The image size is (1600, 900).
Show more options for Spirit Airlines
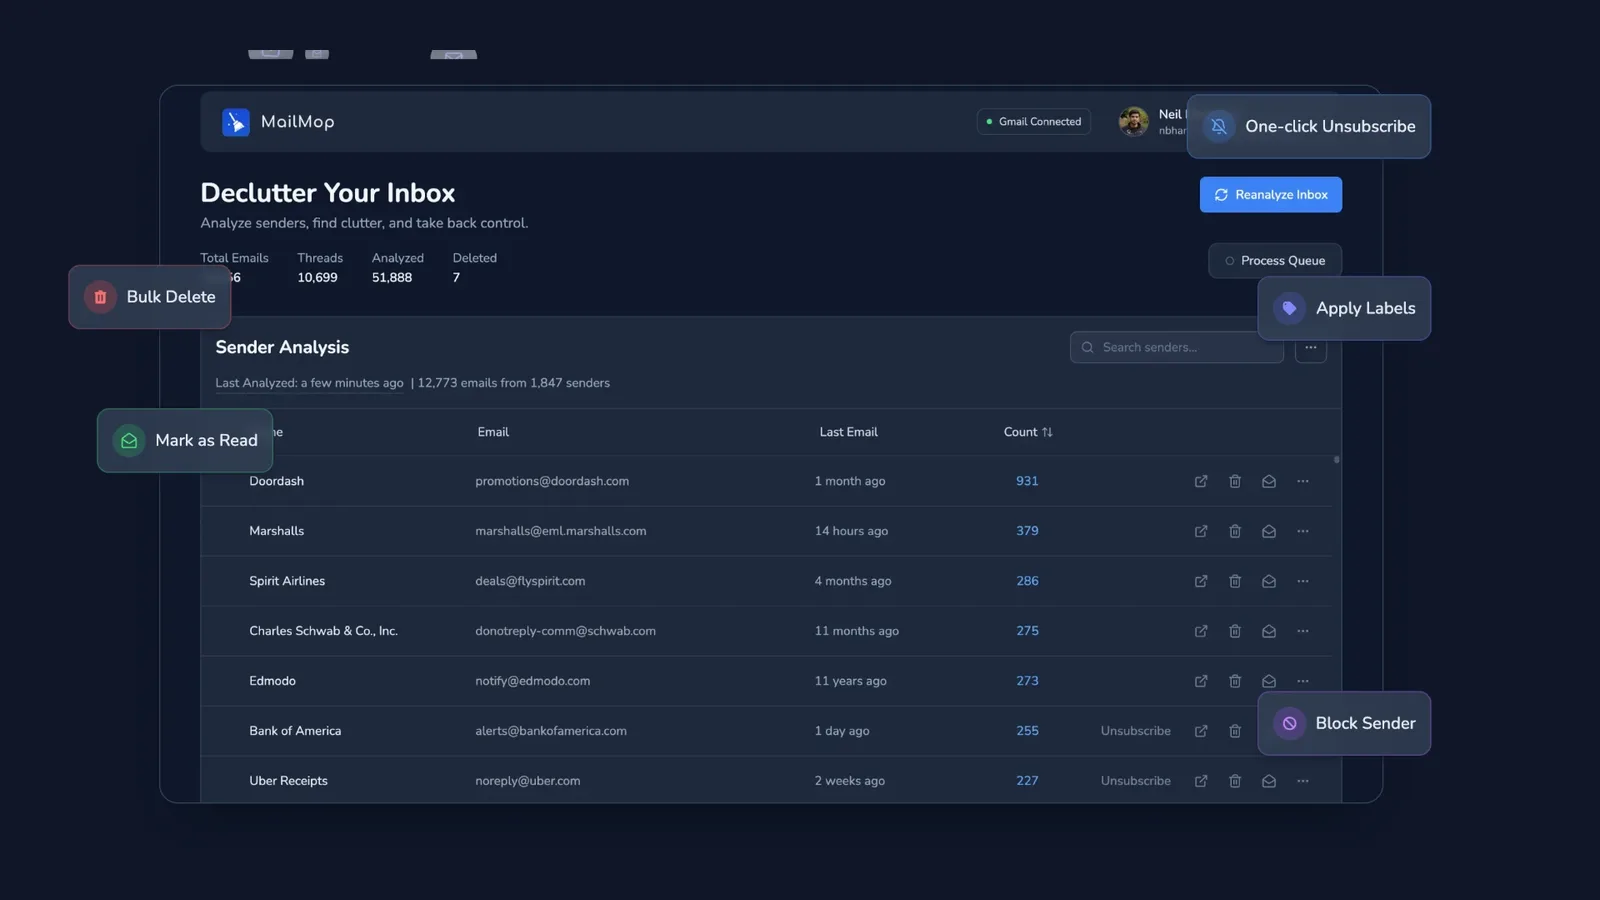point(1303,581)
